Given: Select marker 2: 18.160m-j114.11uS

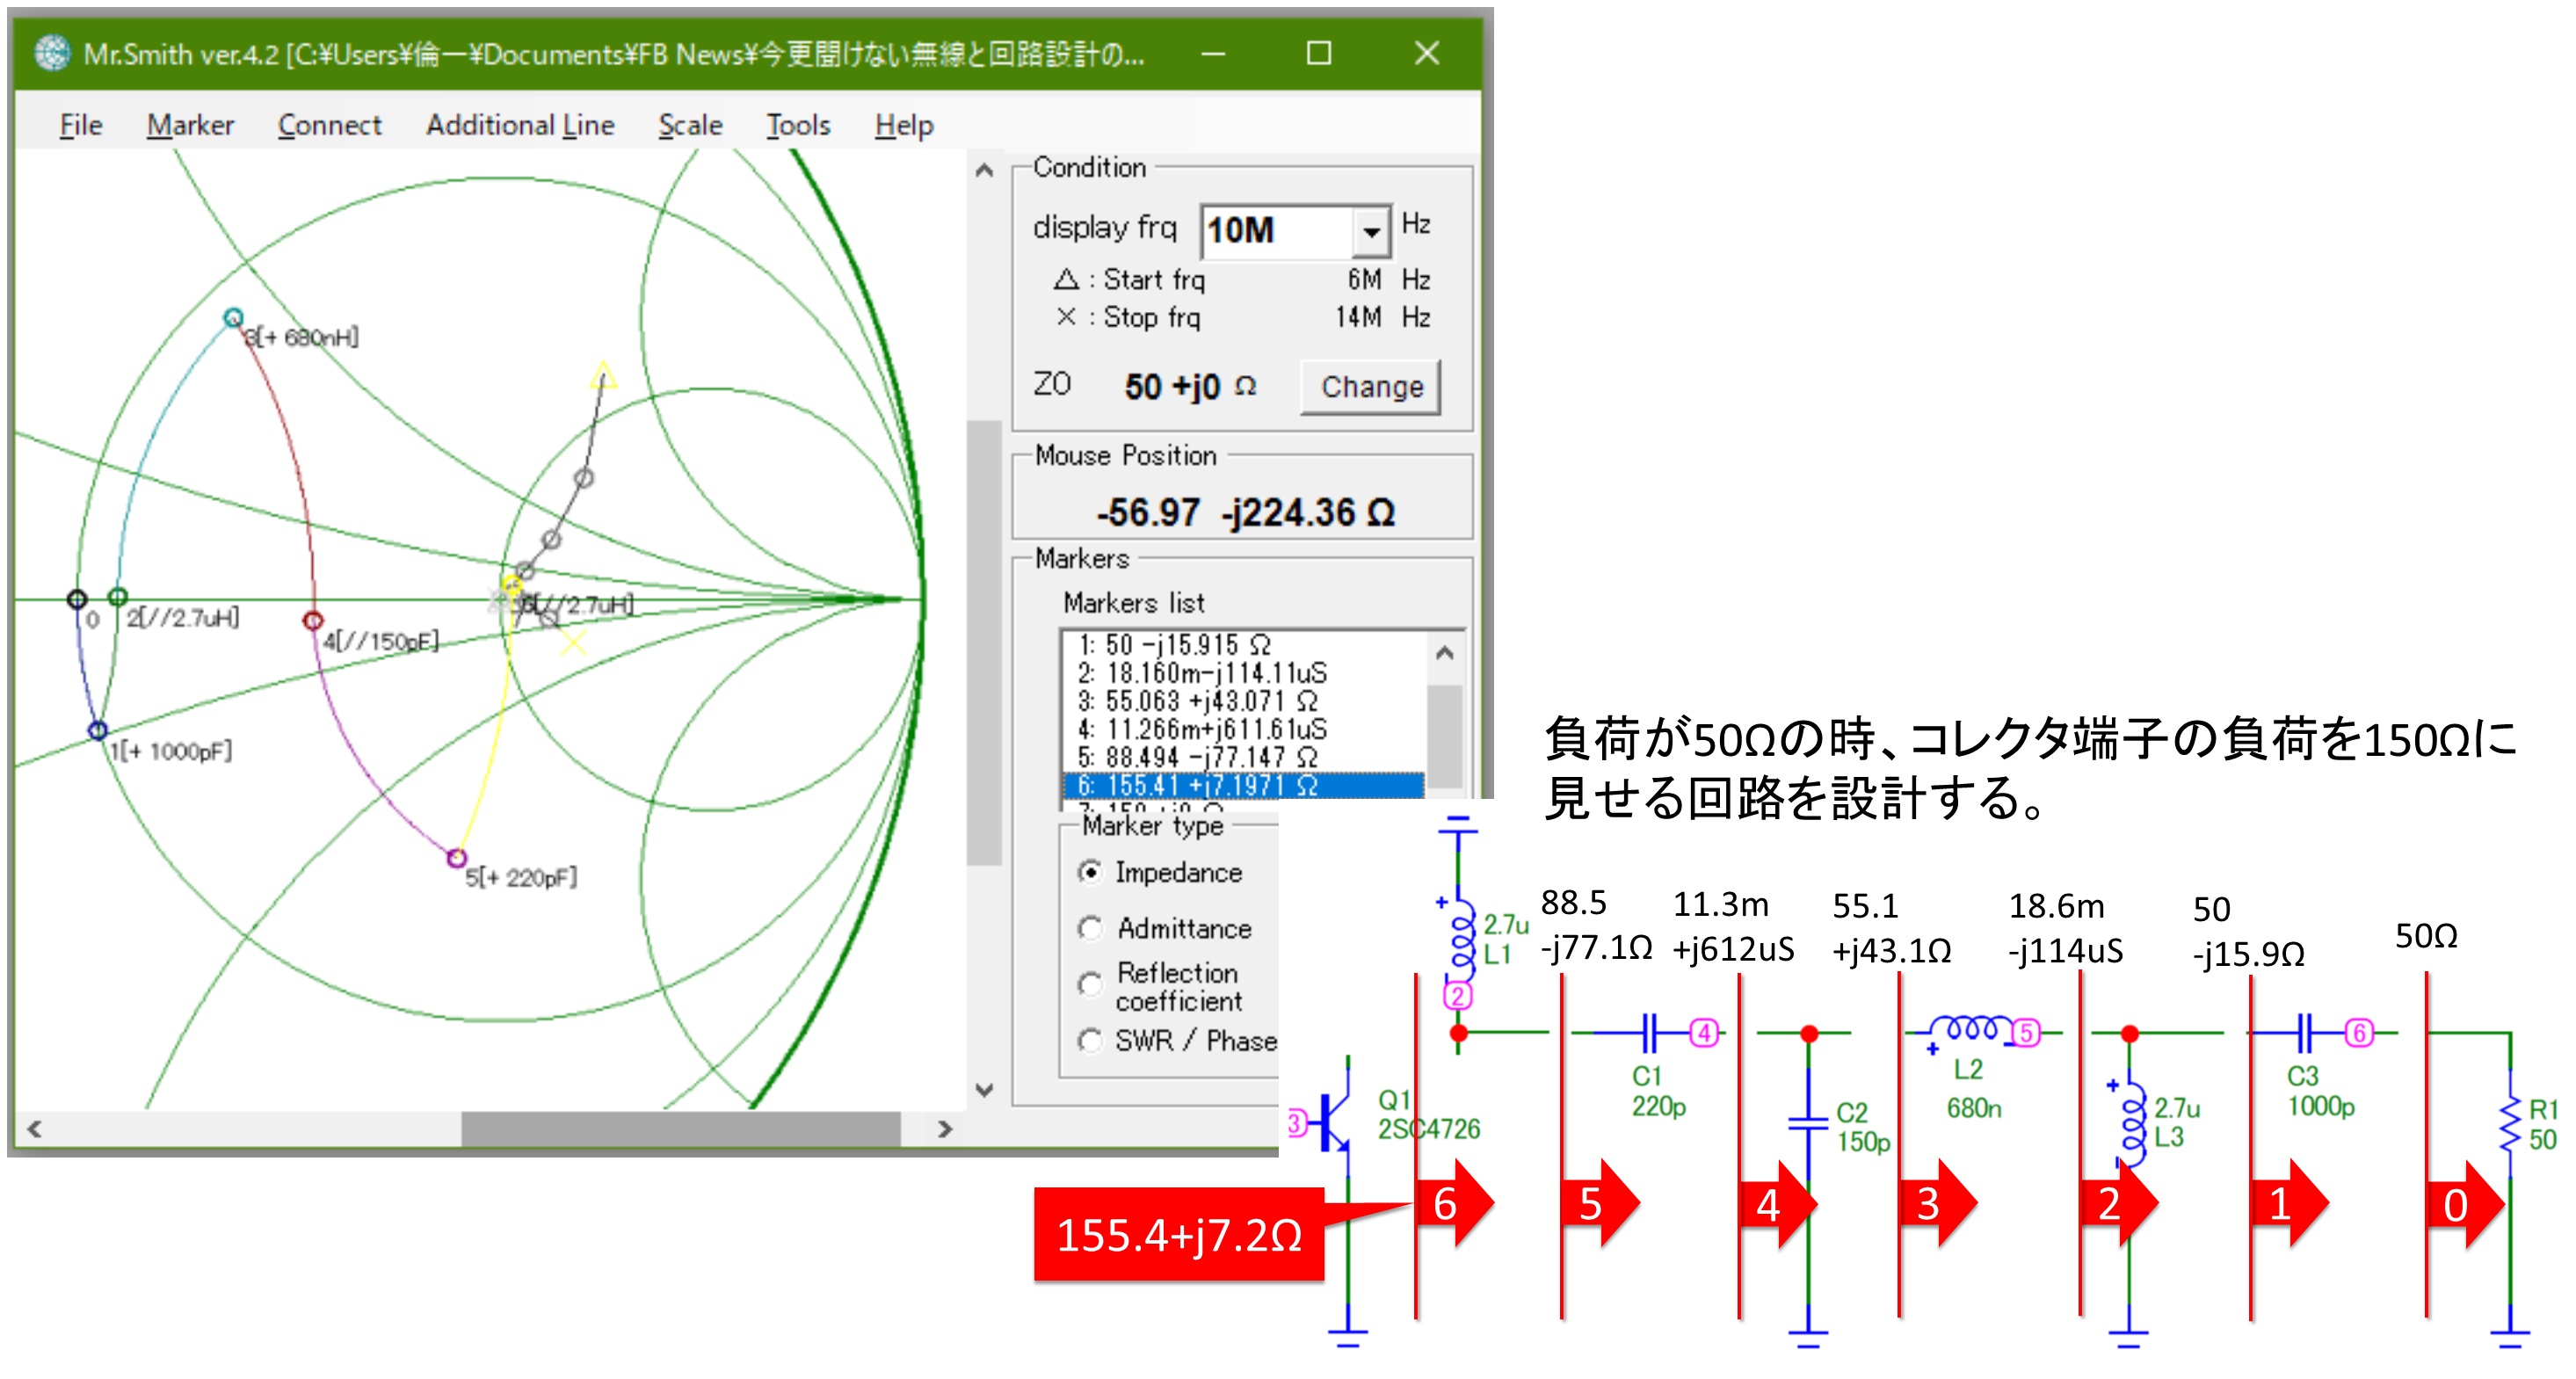Looking at the screenshot, I should point(1244,673).
